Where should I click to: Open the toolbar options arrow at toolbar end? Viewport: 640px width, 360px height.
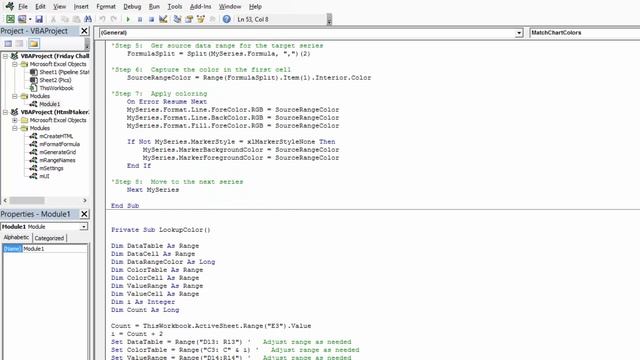point(329,20)
